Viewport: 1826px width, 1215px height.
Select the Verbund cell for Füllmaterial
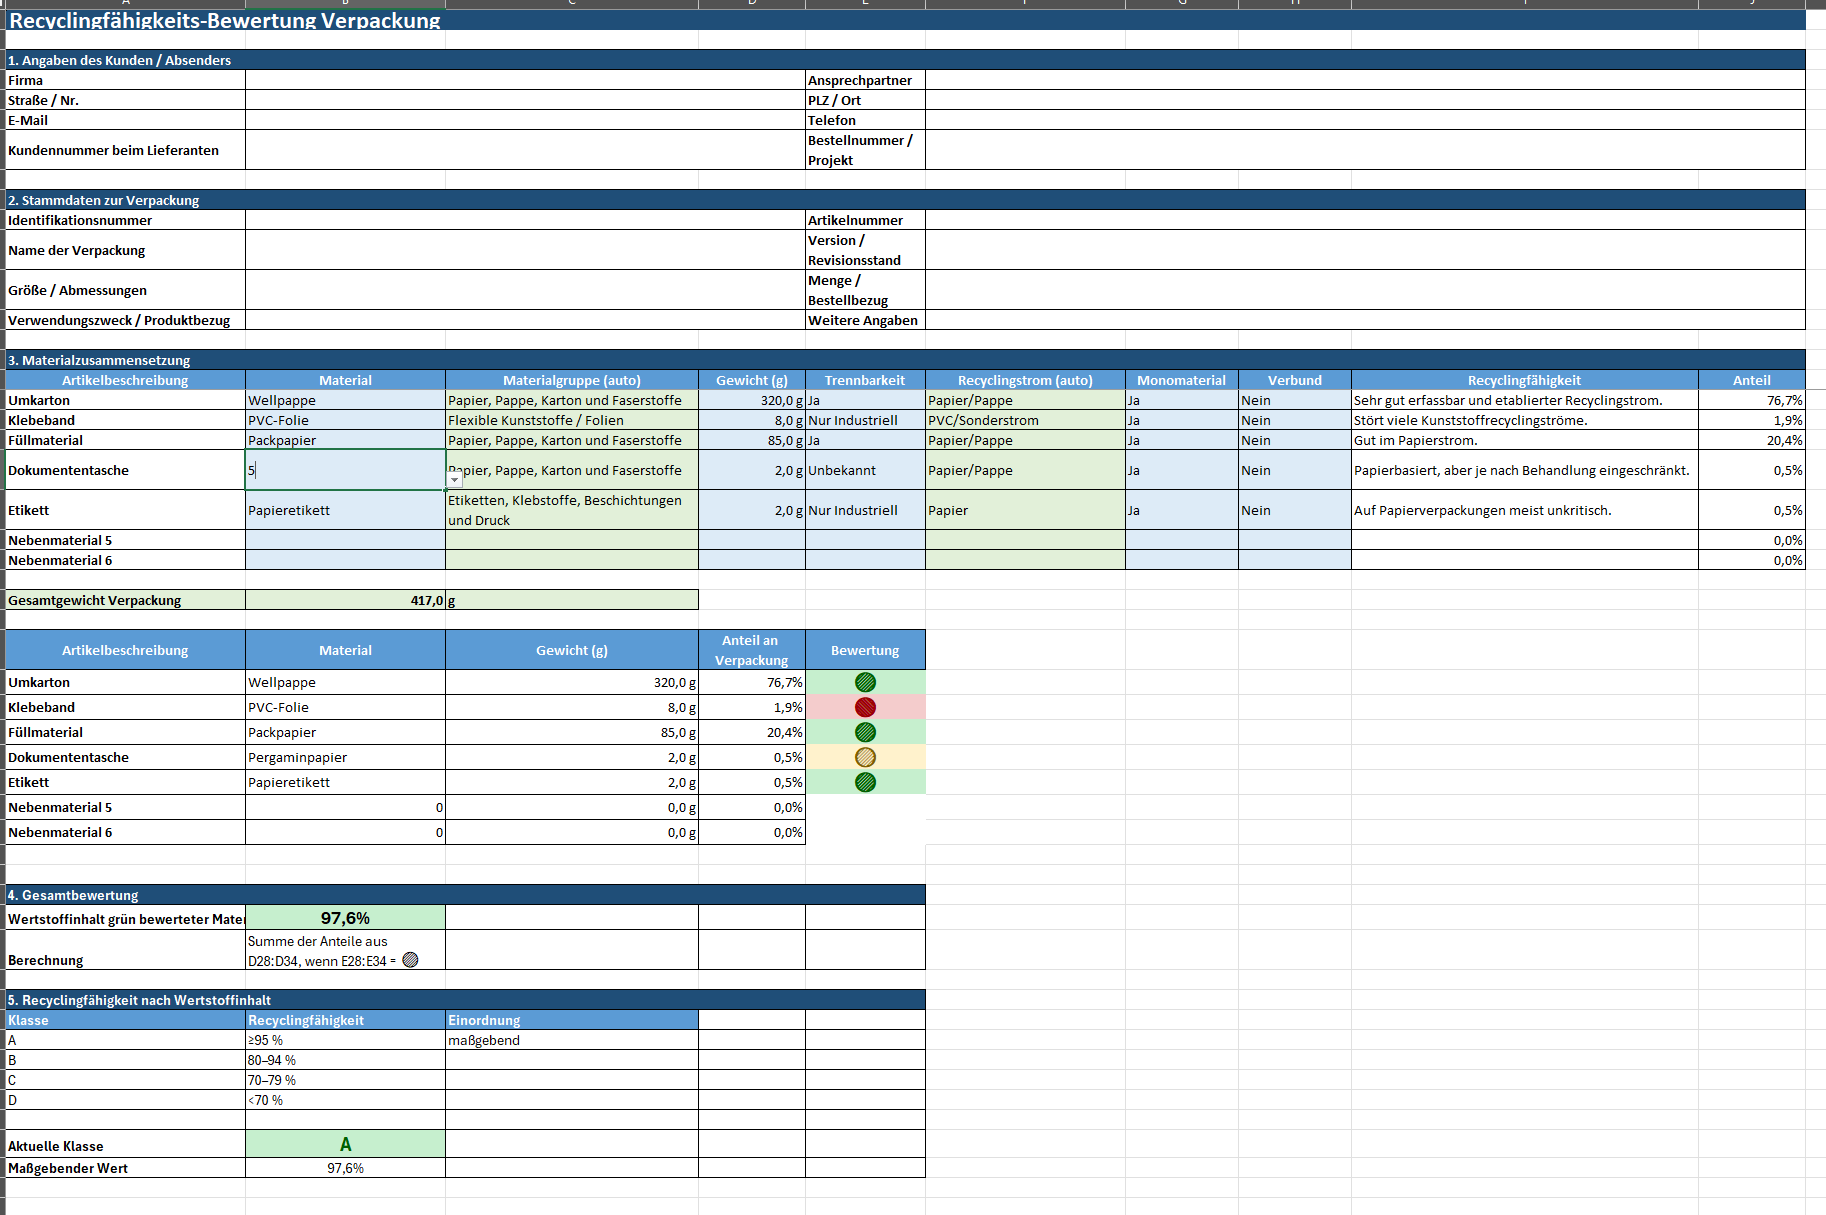[1294, 440]
